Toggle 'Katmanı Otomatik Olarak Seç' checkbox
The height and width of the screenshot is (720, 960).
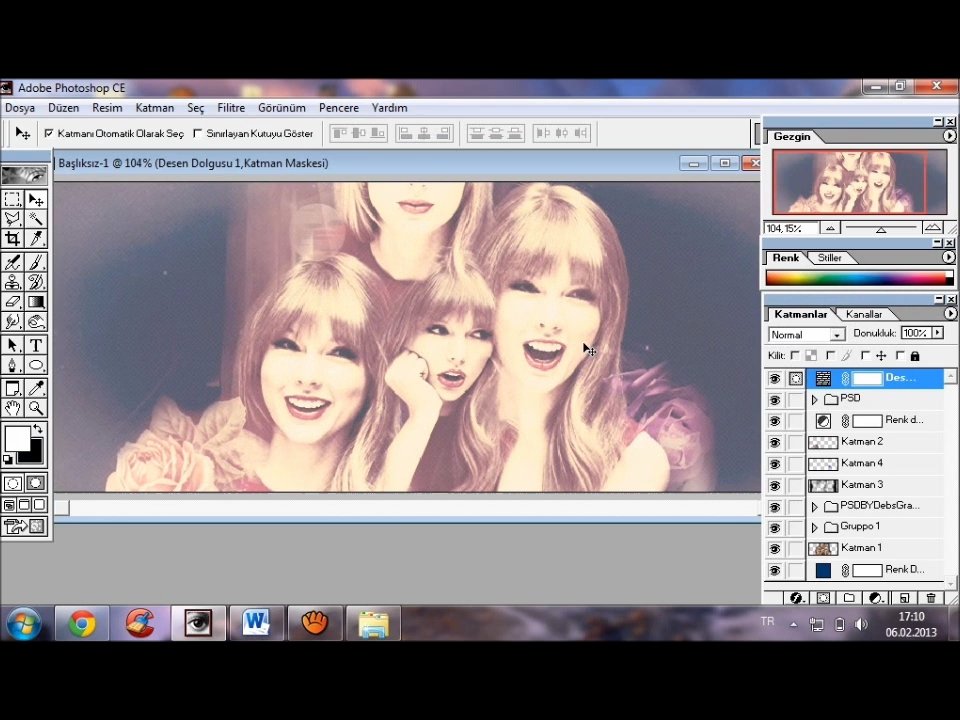click(49, 133)
